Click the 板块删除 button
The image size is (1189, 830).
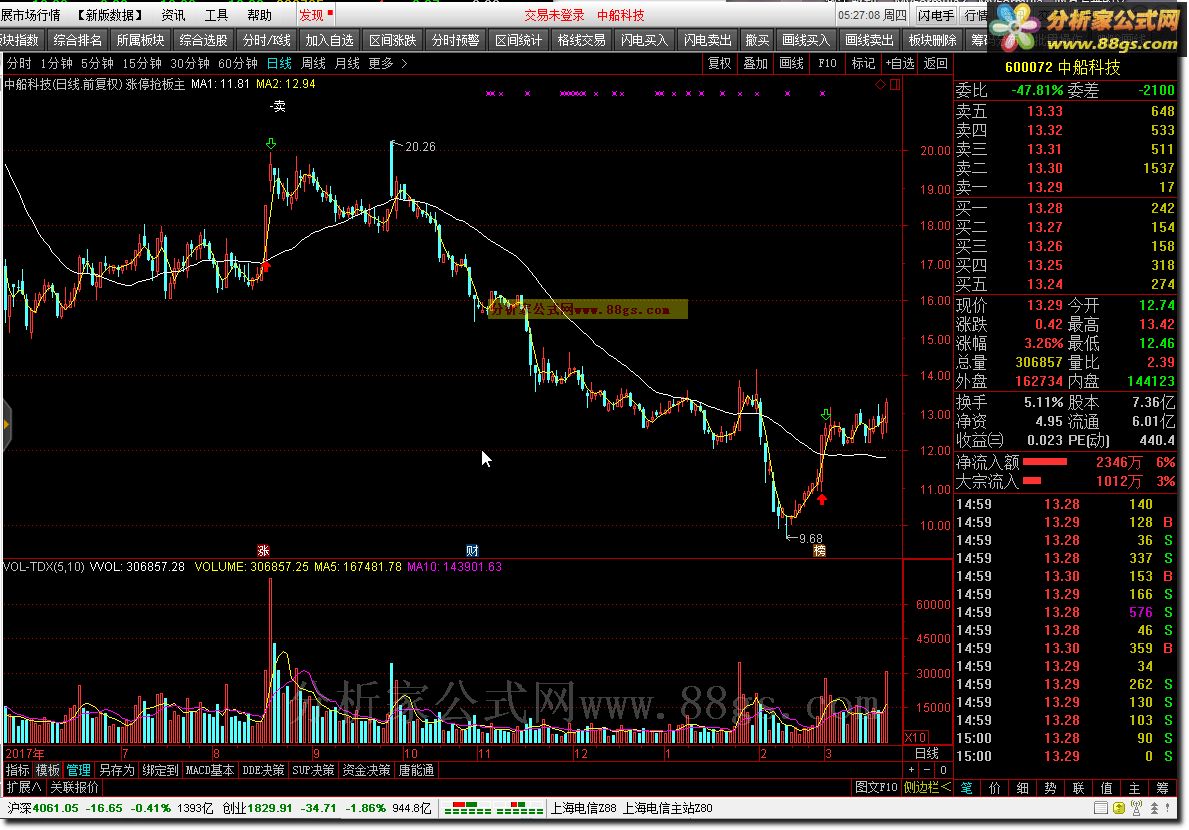(x=933, y=40)
